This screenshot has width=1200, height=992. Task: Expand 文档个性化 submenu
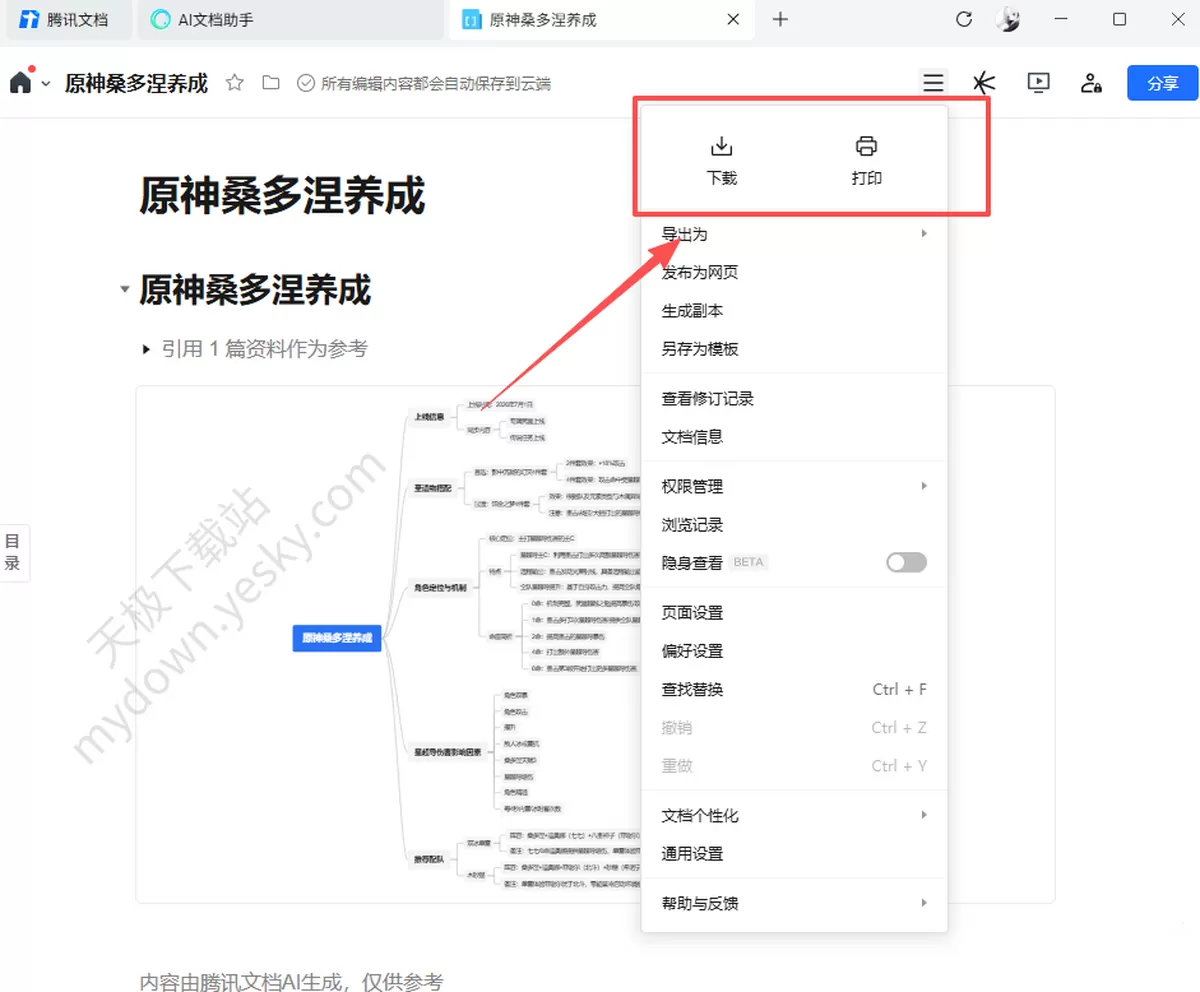pos(794,816)
